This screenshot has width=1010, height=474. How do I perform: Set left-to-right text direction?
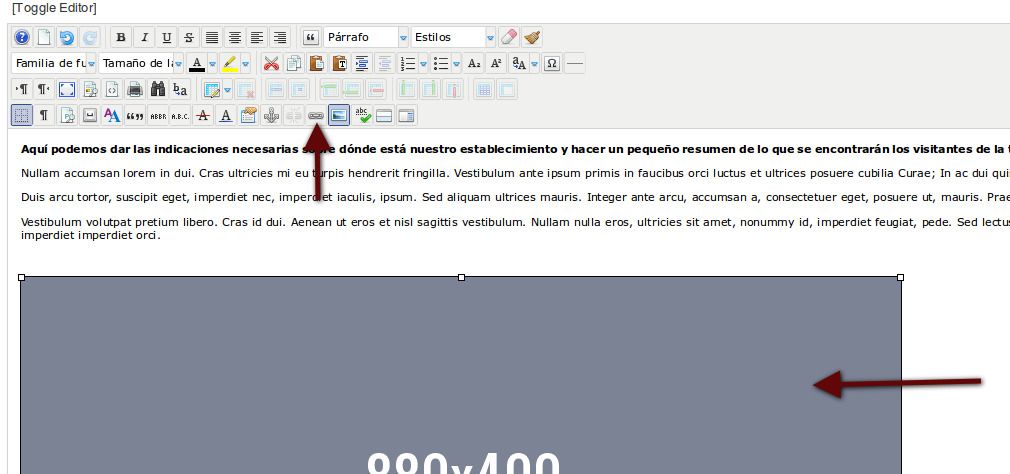[x=22, y=89]
